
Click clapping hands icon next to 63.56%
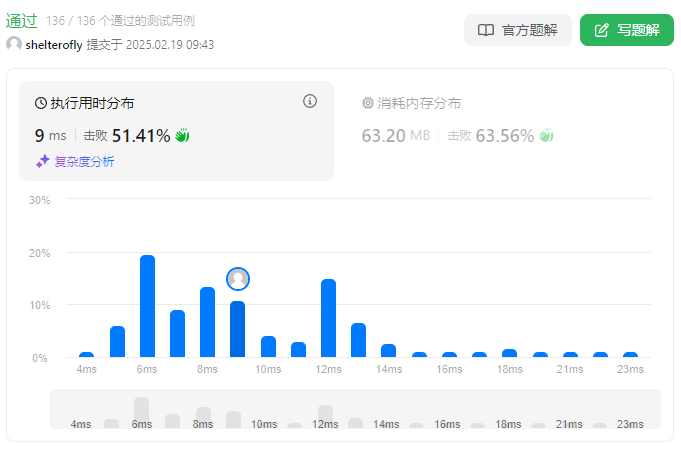[x=546, y=136]
